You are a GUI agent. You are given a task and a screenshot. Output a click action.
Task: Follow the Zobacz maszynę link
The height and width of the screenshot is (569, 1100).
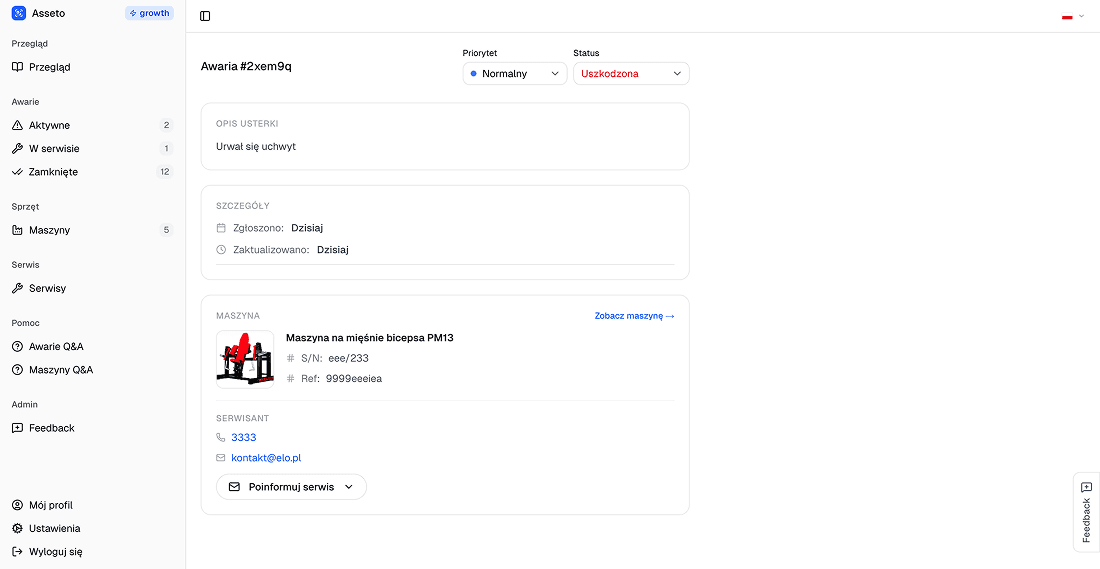pyautogui.click(x=634, y=316)
